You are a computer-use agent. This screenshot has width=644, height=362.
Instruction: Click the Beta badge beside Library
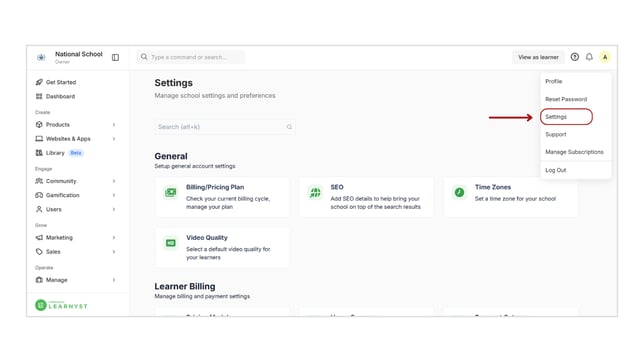tap(76, 153)
